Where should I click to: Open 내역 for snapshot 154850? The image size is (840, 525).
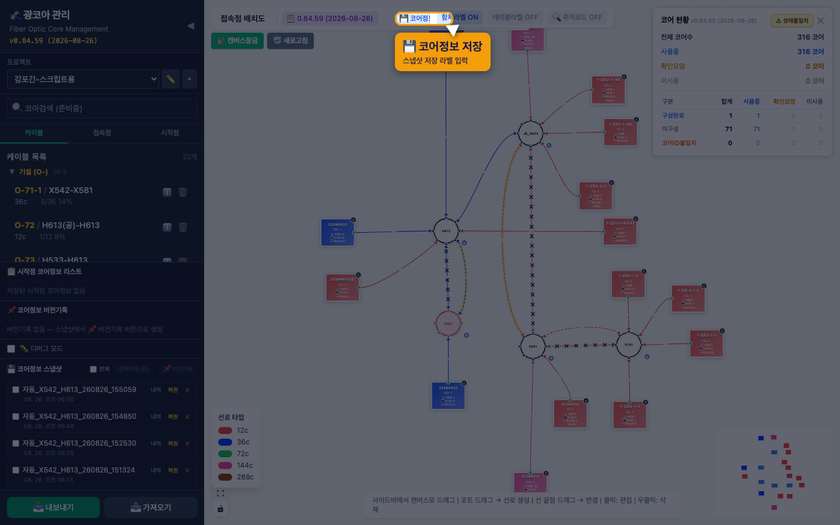click(x=156, y=417)
